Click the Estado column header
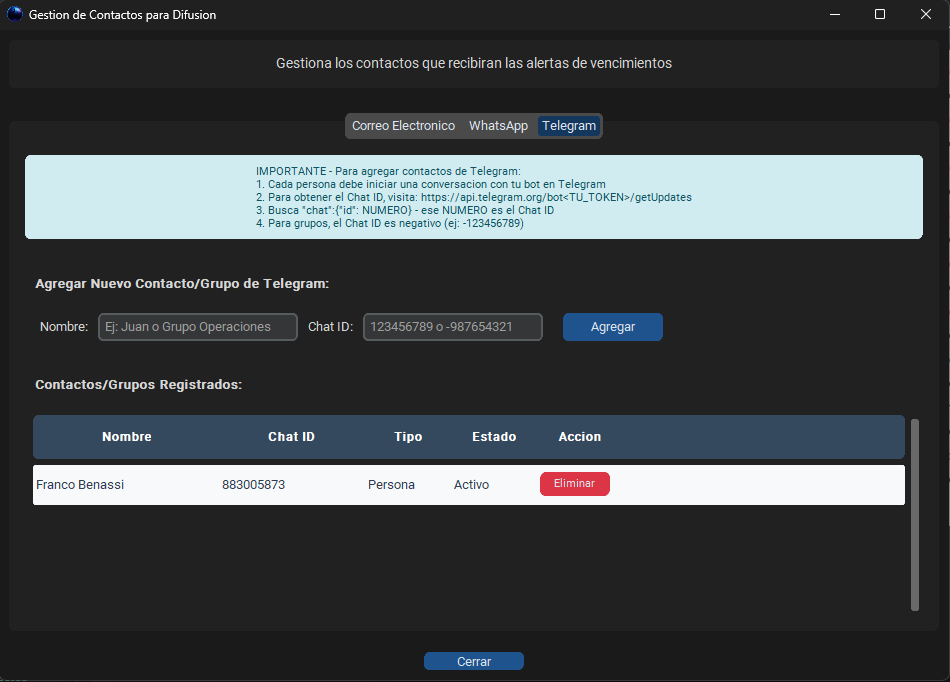Screen dimensions: 950x682 coord(494,437)
